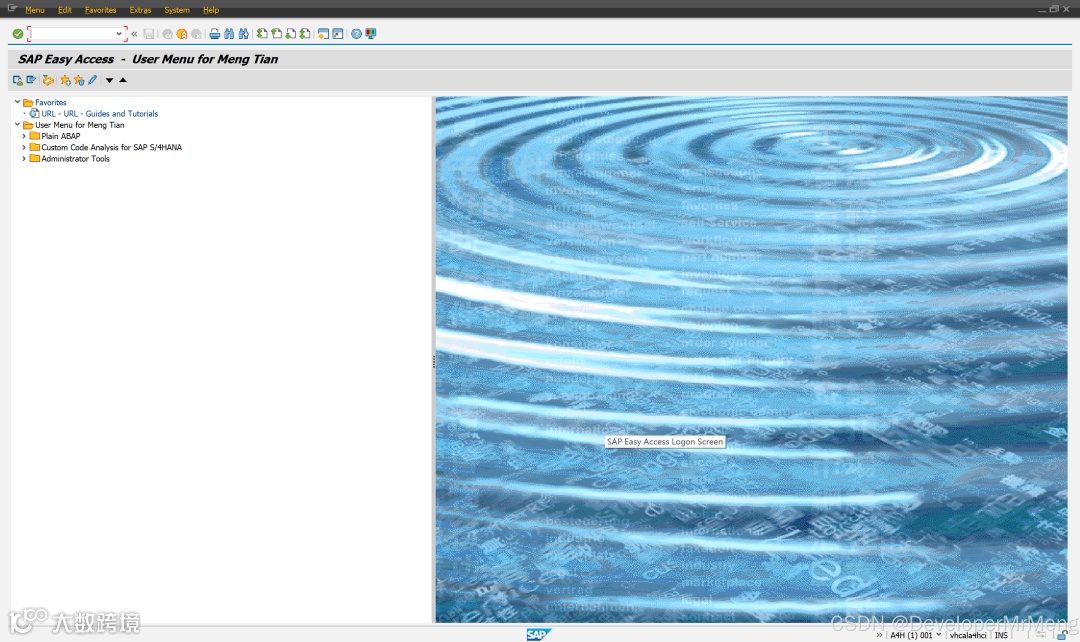The image size is (1080, 642).
Task: Click the Find binoculars icon
Action: [x=229, y=34]
